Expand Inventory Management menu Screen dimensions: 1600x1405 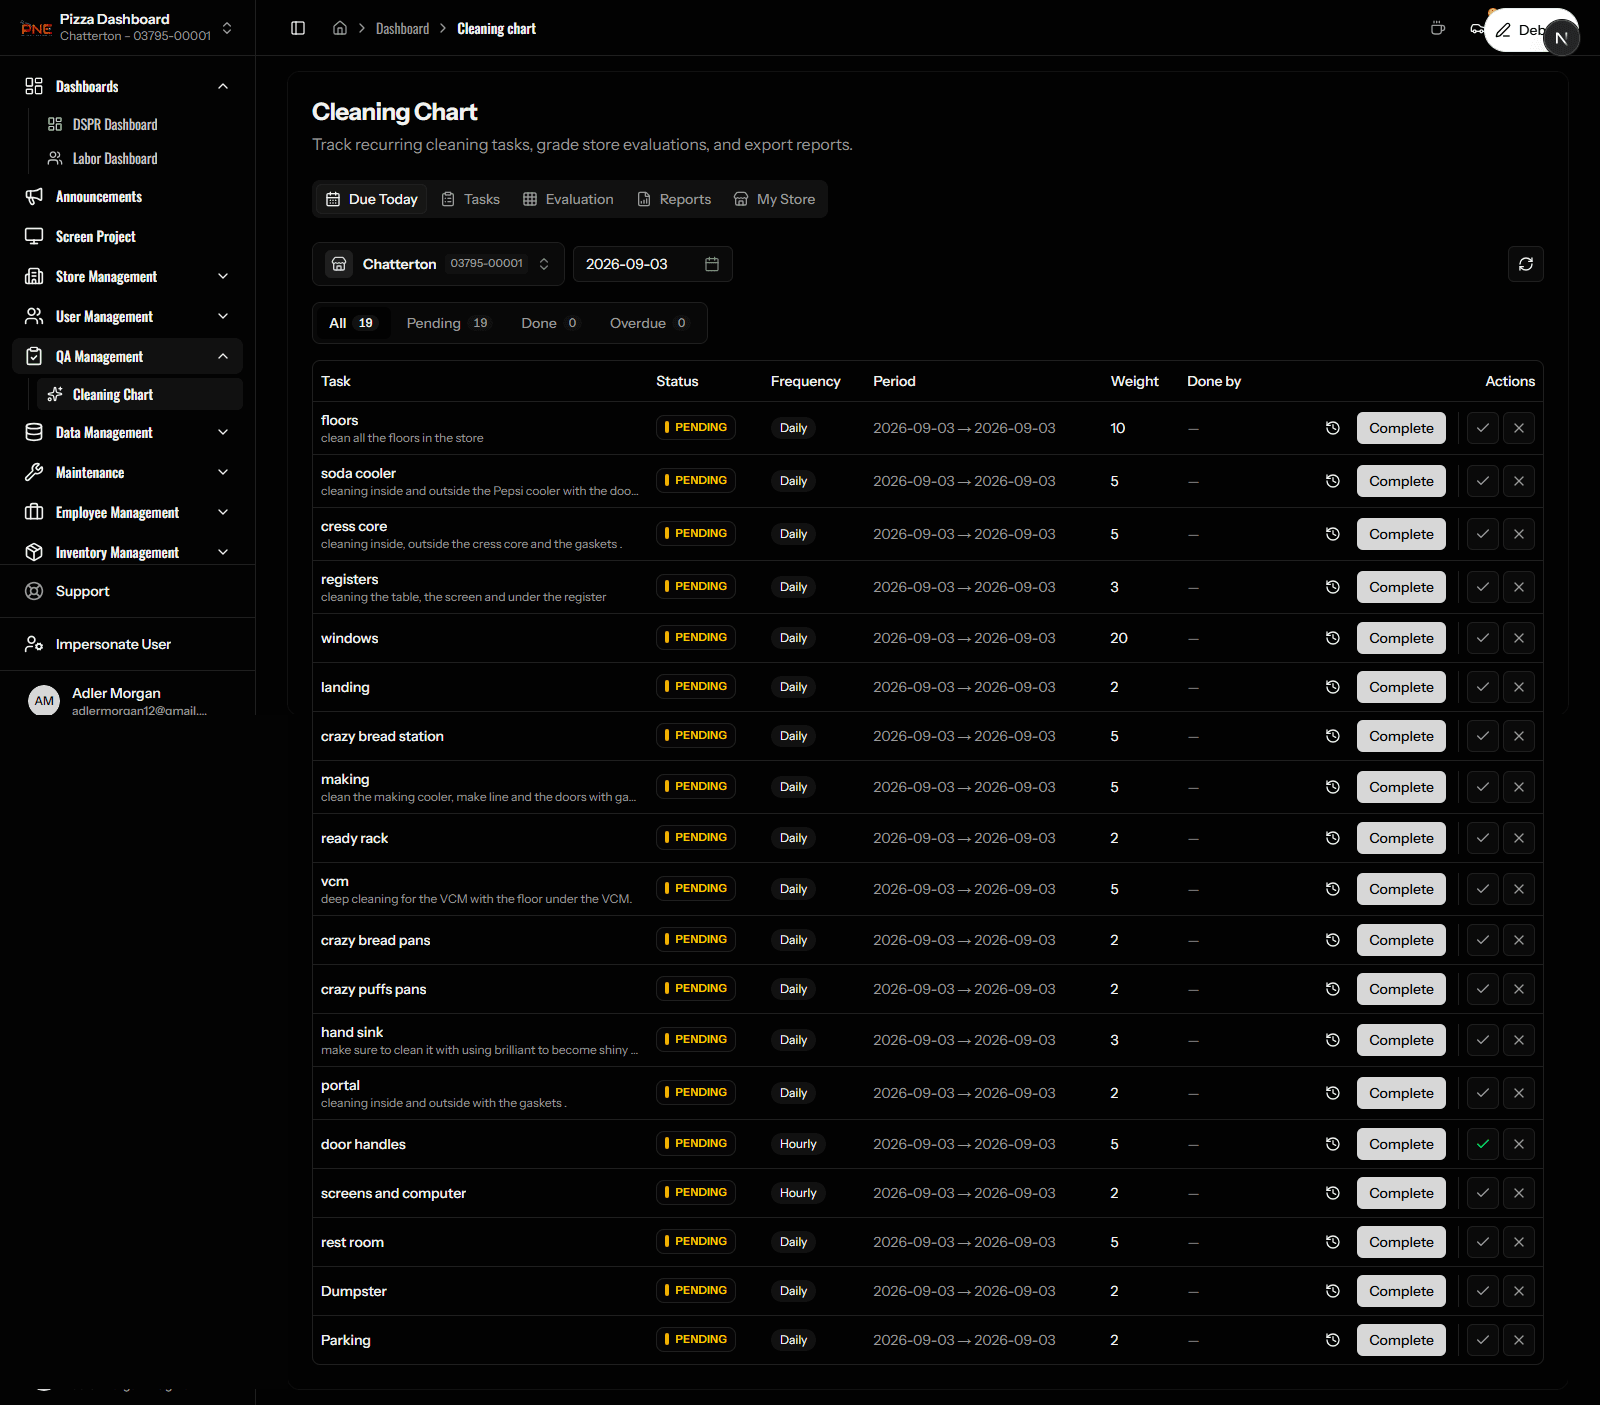[127, 552]
